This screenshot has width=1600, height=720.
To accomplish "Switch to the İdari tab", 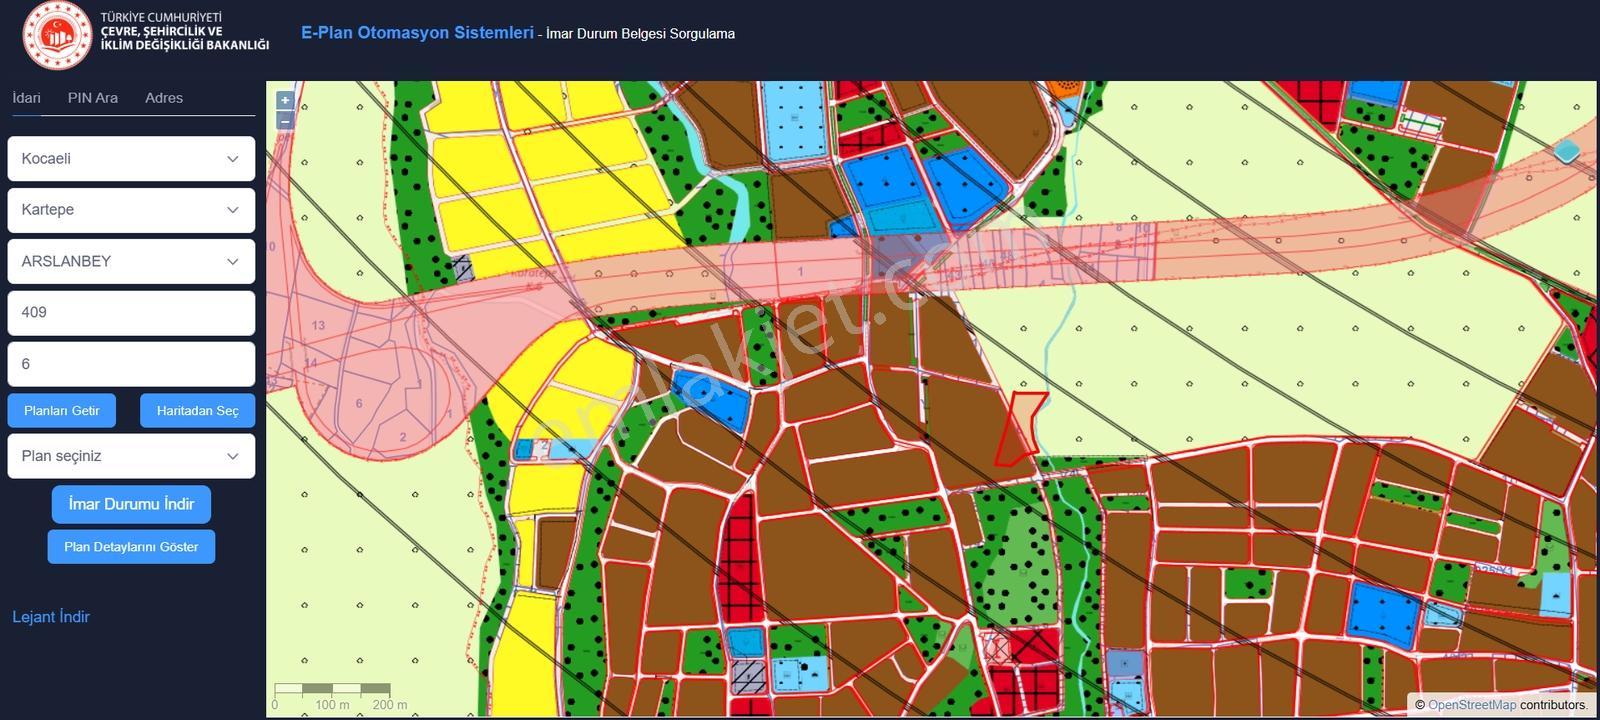I will point(27,98).
